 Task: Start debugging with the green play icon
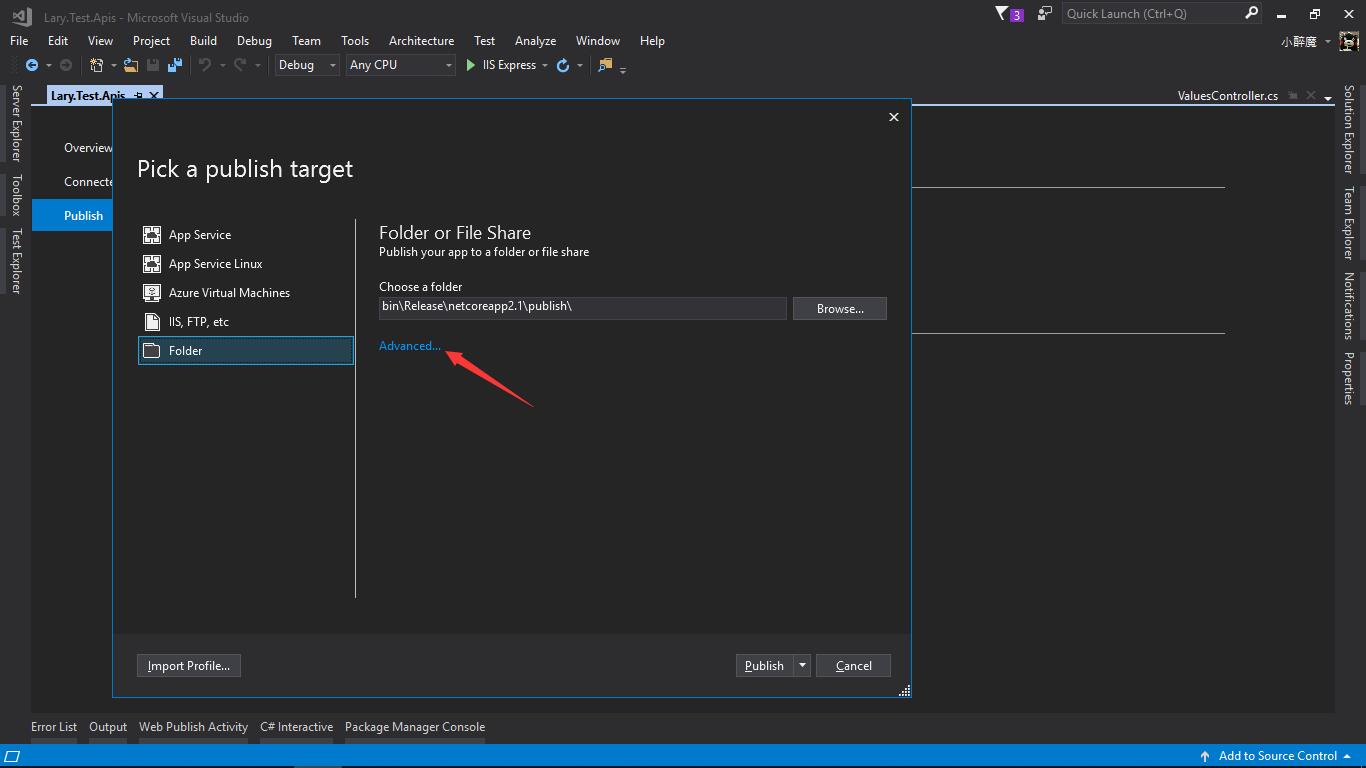(471, 65)
